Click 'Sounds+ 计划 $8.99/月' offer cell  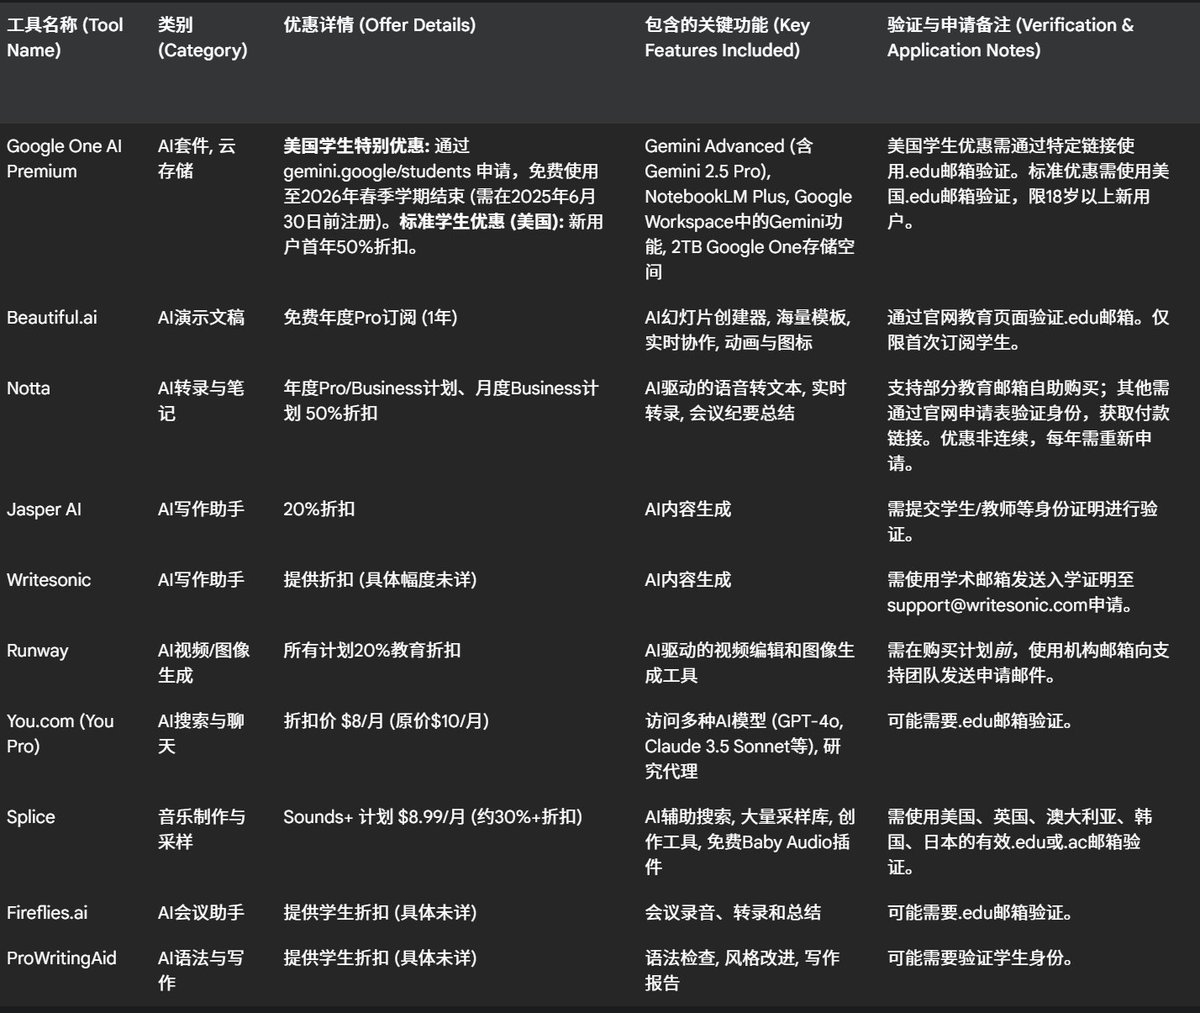(x=433, y=817)
